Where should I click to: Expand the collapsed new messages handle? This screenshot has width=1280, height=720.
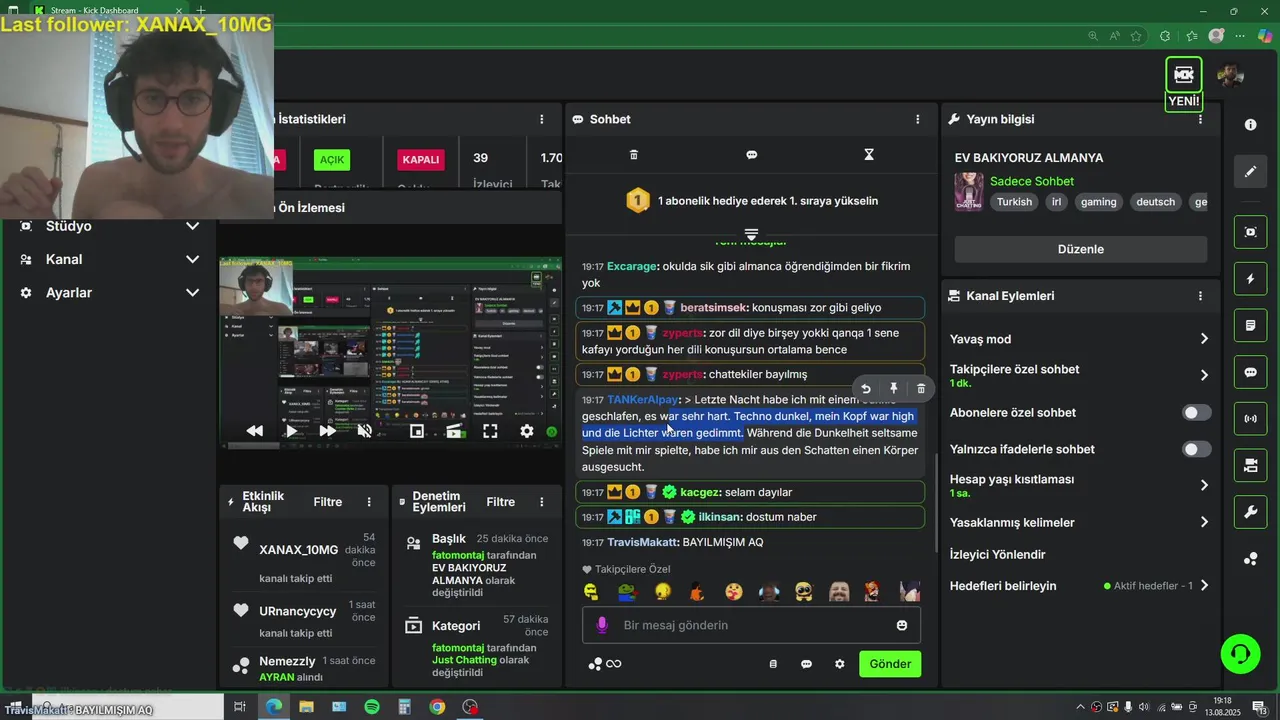pyautogui.click(x=751, y=234)
